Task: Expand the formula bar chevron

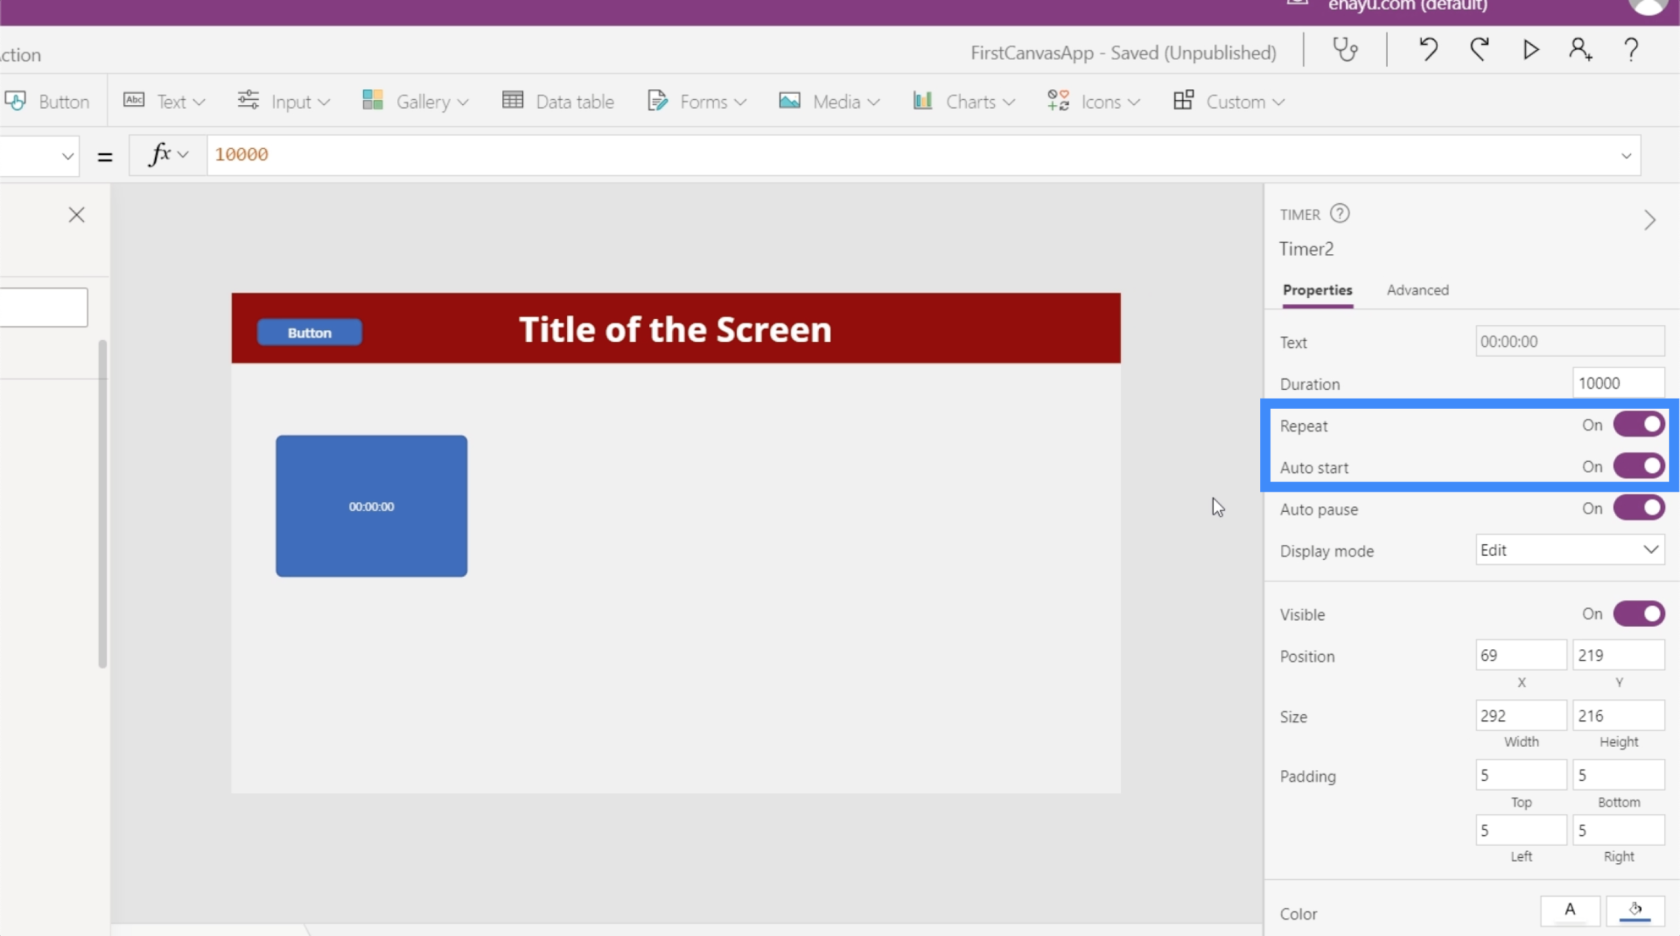Action: point(1626,156)
